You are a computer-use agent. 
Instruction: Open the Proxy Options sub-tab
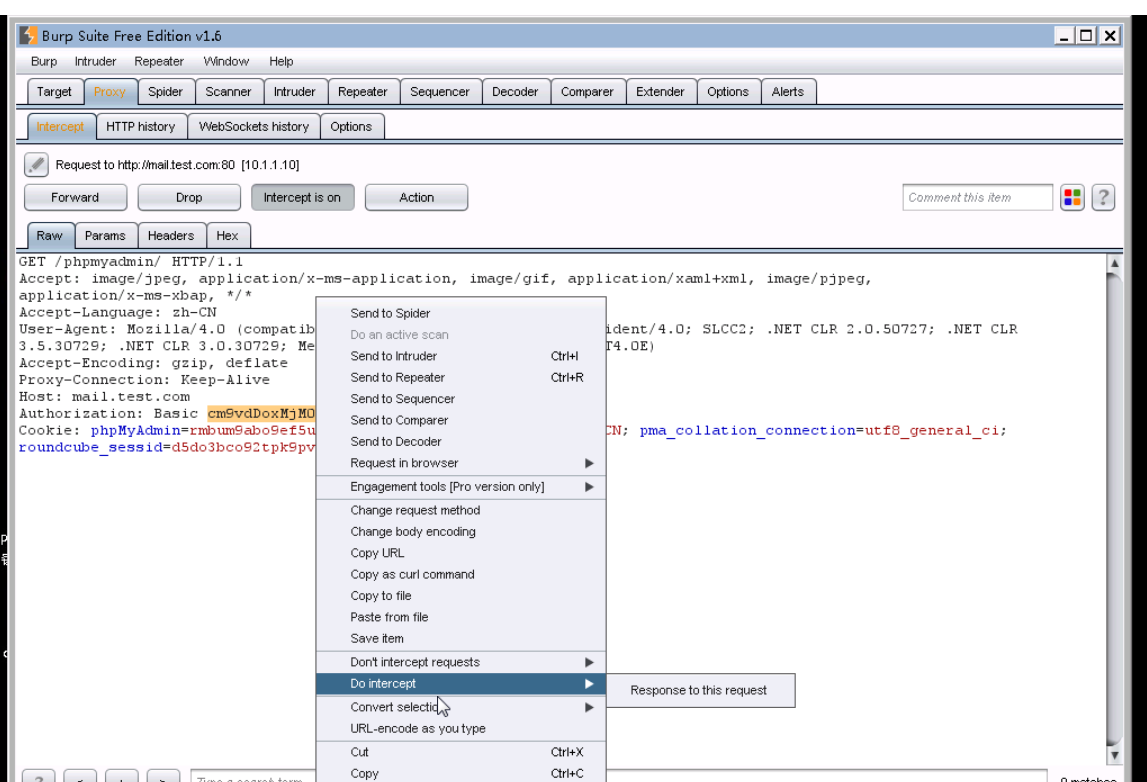[351, 127]
